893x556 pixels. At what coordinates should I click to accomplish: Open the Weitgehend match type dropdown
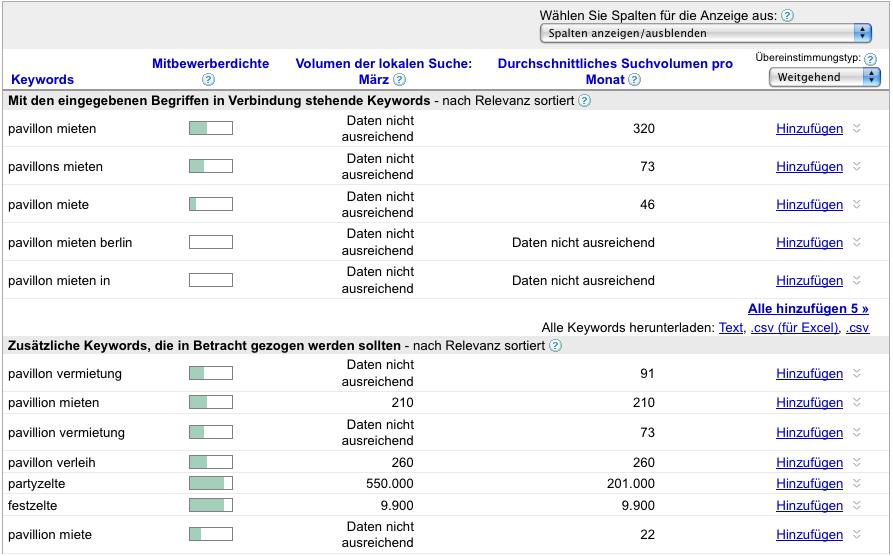(825, 77)
